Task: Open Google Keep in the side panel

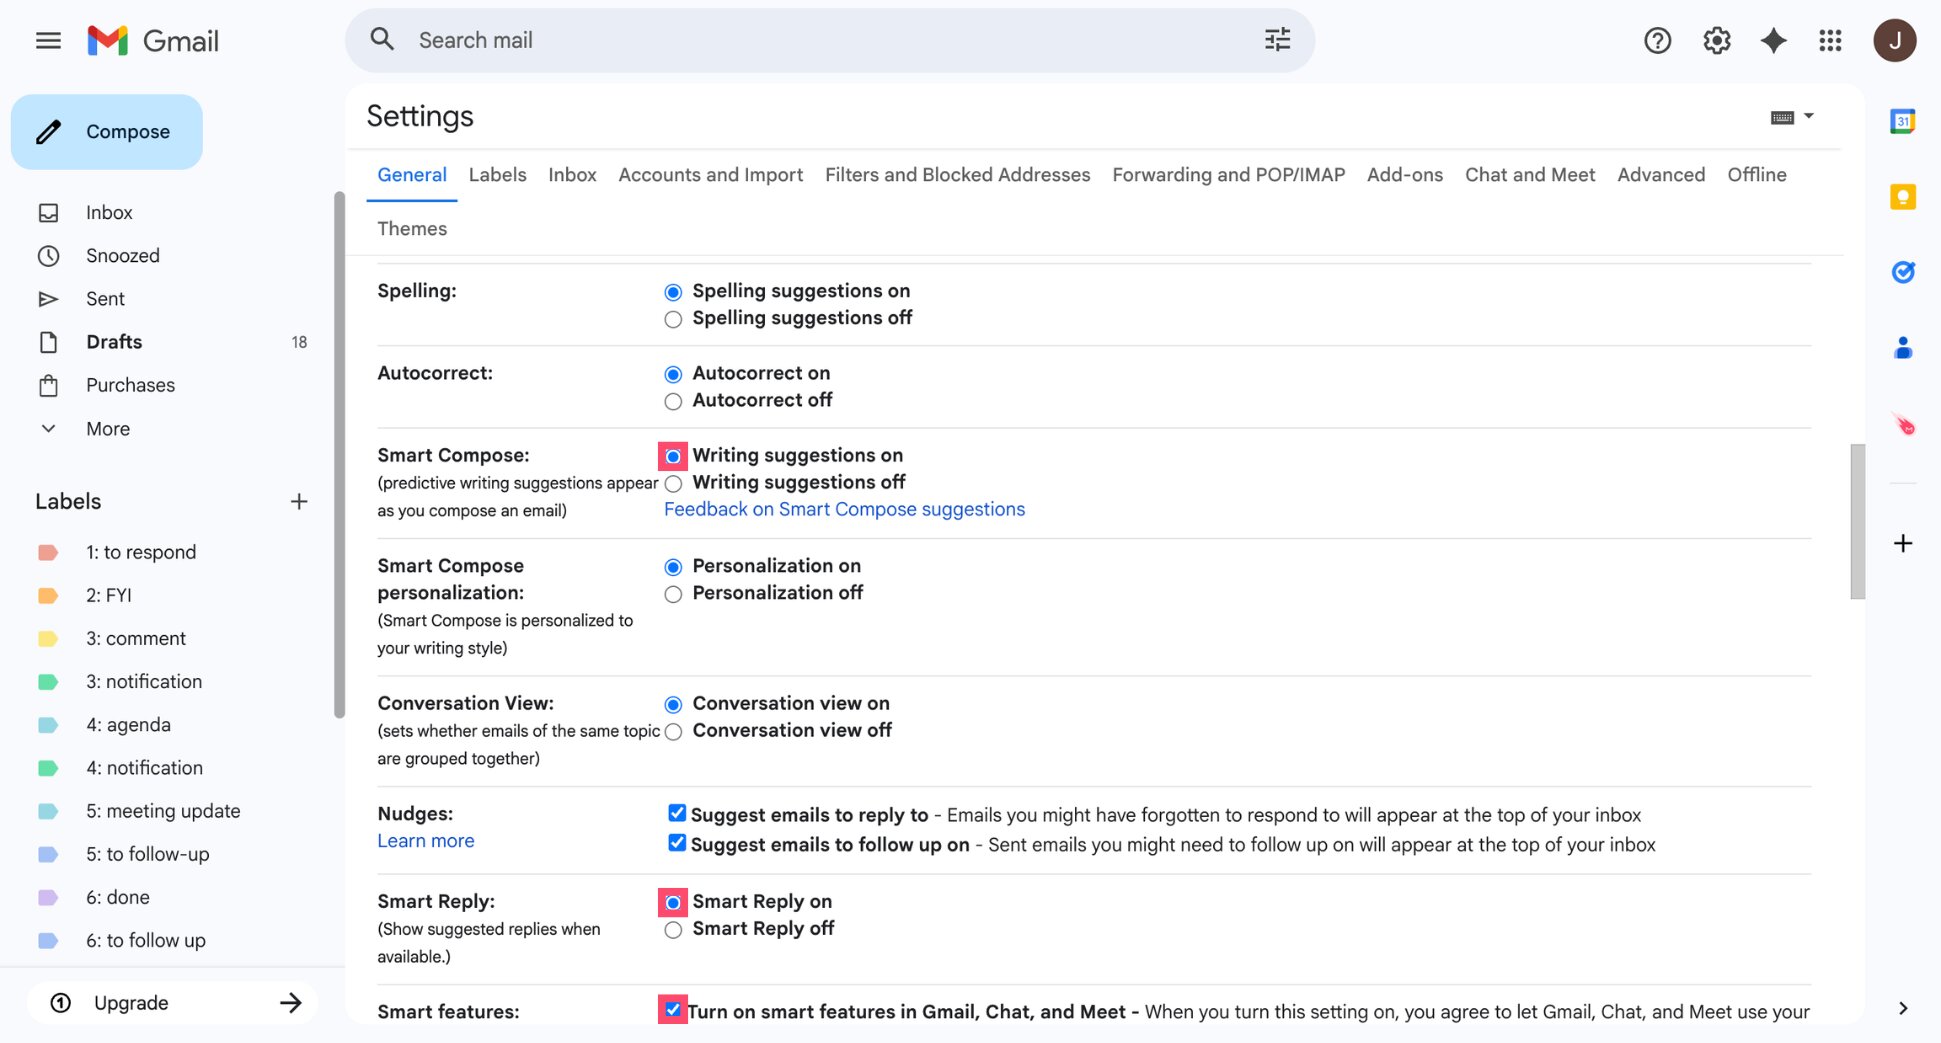Action: [x=1903, y=197]
